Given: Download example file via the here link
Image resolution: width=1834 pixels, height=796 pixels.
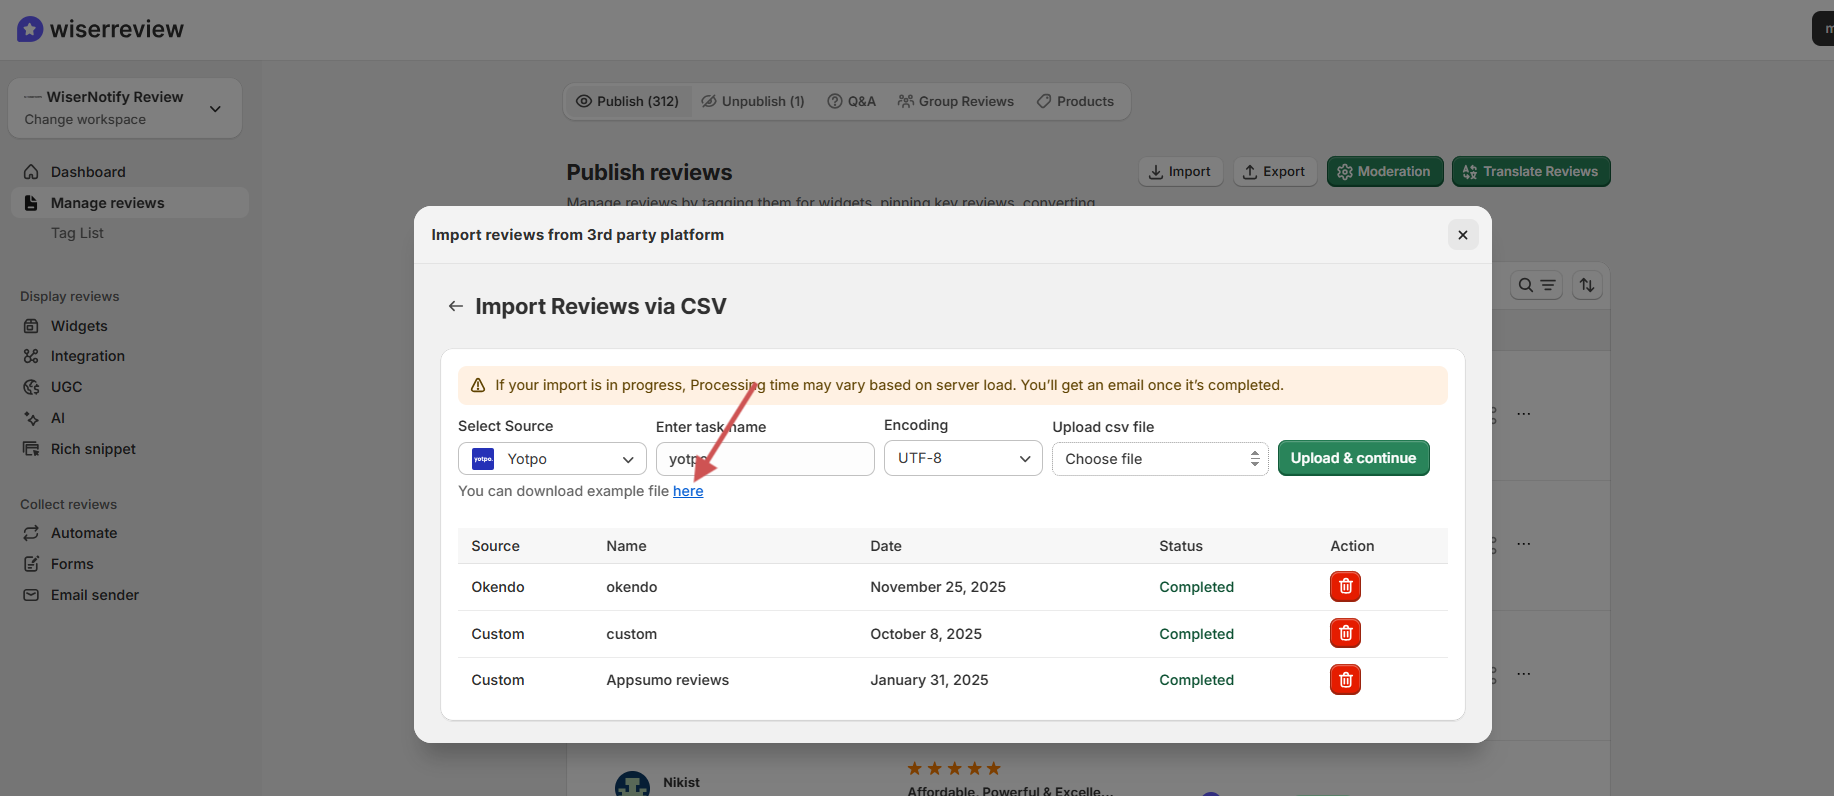Looking at the screenshot, I should [x=688, y=491].
